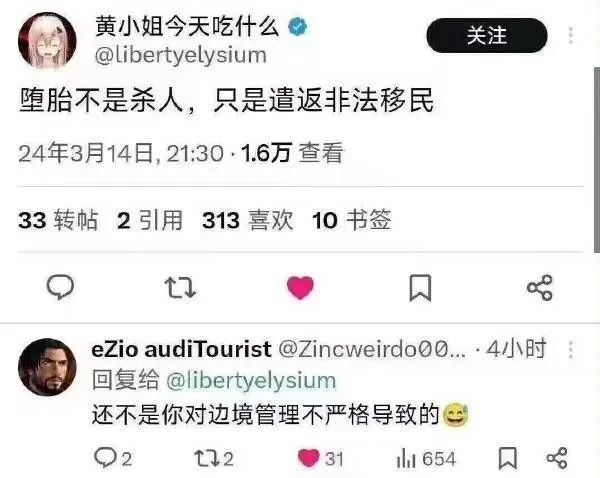View the 33 转帖 reposts list
The height and width of the screenshot is (478, 600).
click(x=58, y=220)
